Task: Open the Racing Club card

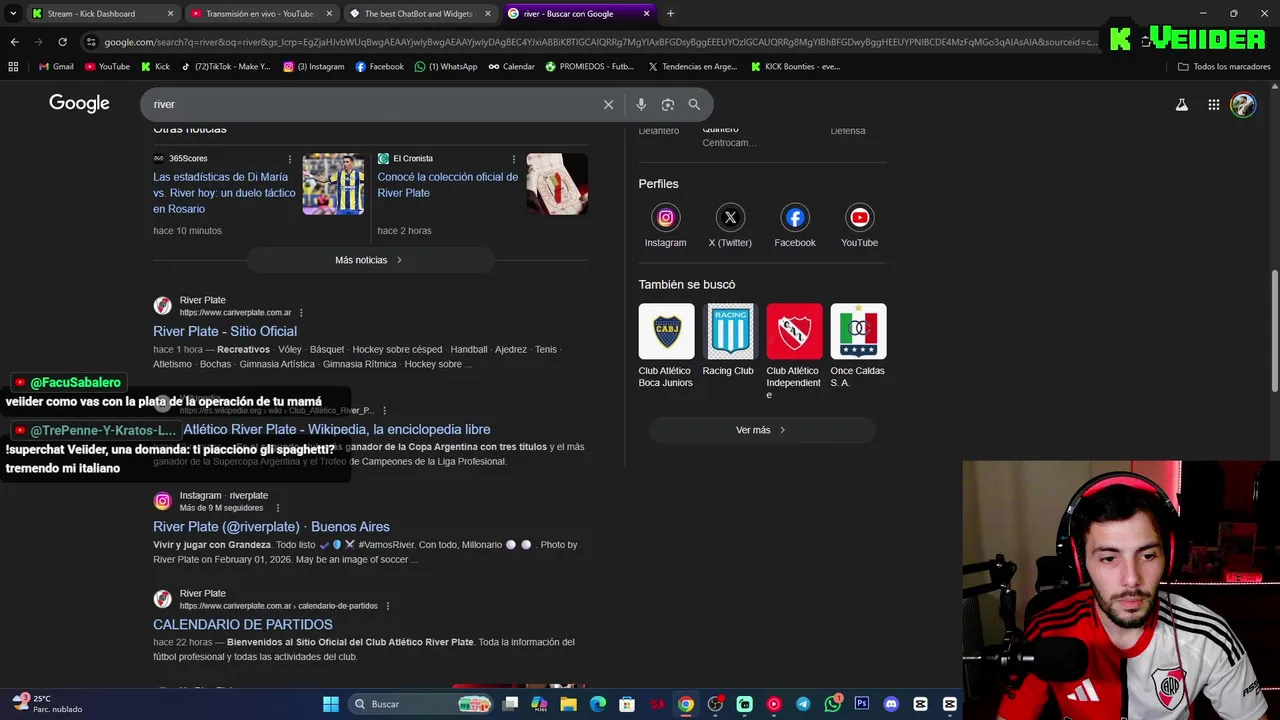Action: pos(729,340)
